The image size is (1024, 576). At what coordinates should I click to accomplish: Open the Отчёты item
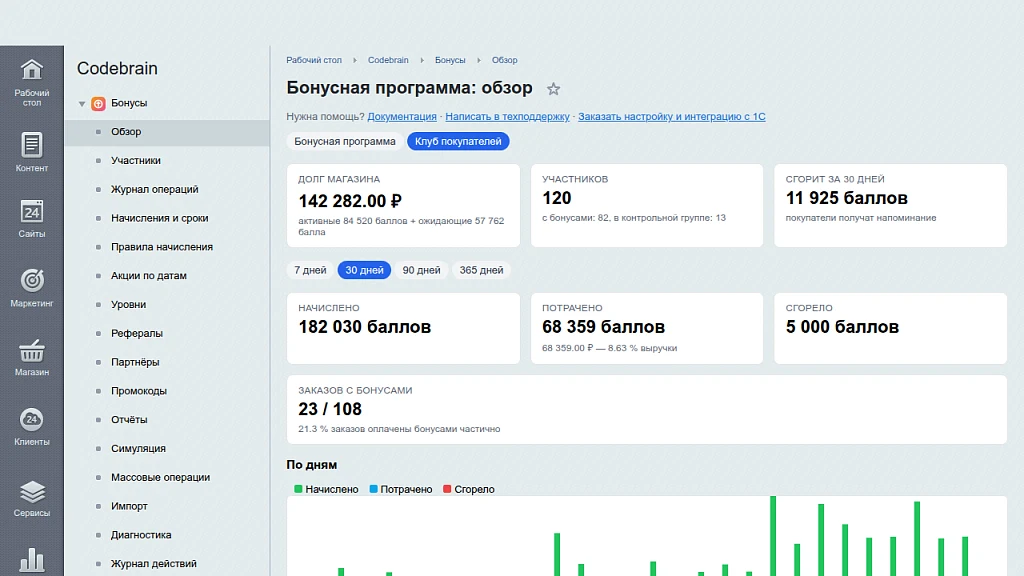tap(129, 419)
